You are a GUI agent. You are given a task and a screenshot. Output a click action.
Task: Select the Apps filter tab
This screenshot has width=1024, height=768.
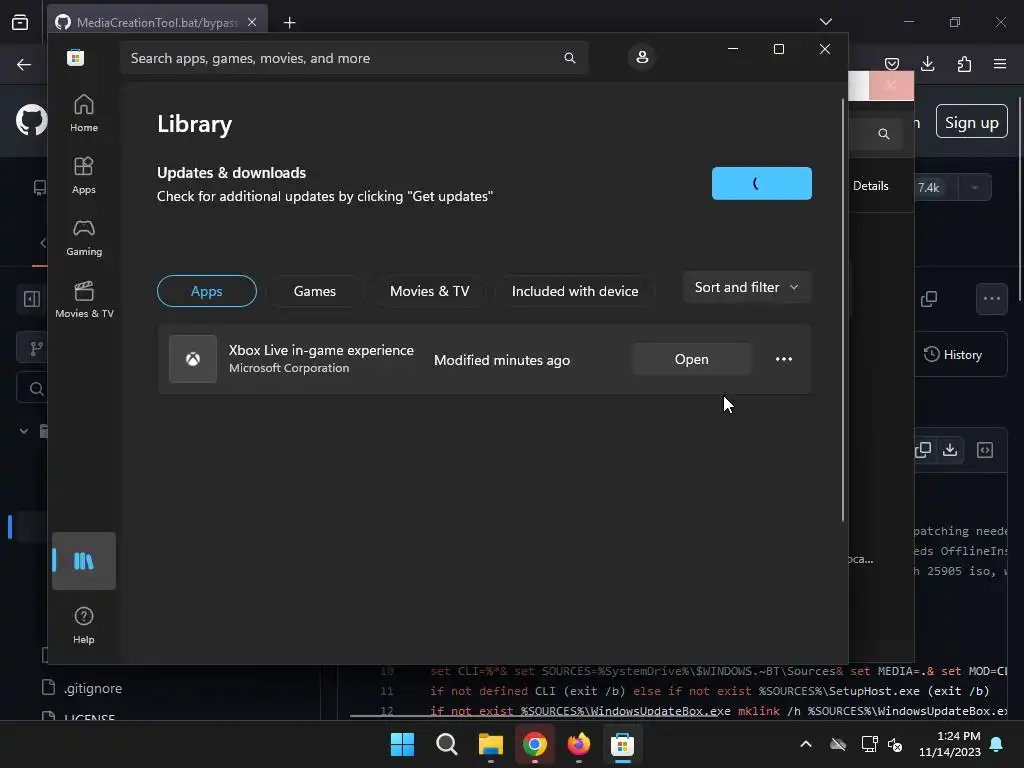206,291
